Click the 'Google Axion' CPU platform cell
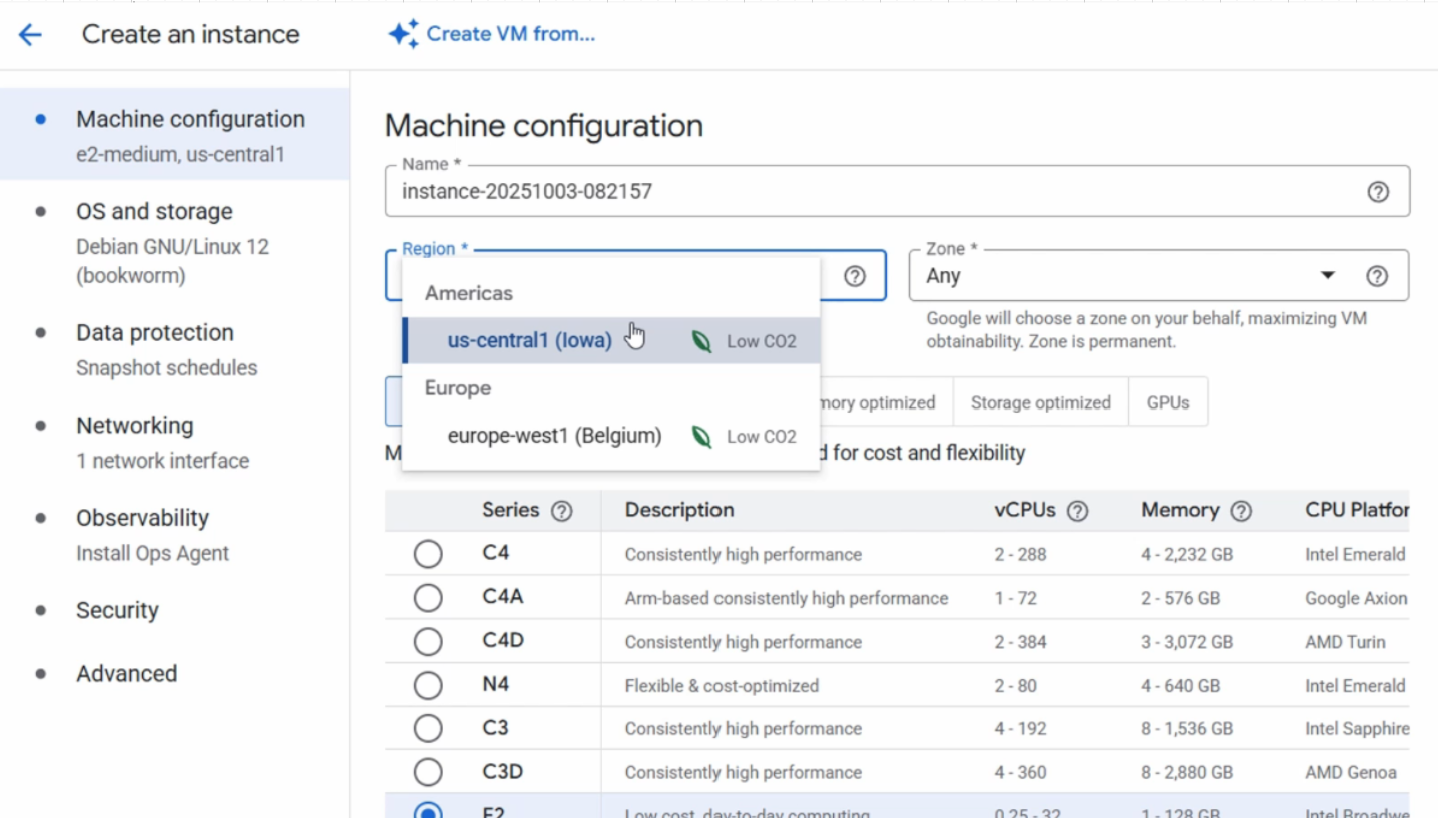The width and height of the screenshot is (1438, 818). point(1356,598)
